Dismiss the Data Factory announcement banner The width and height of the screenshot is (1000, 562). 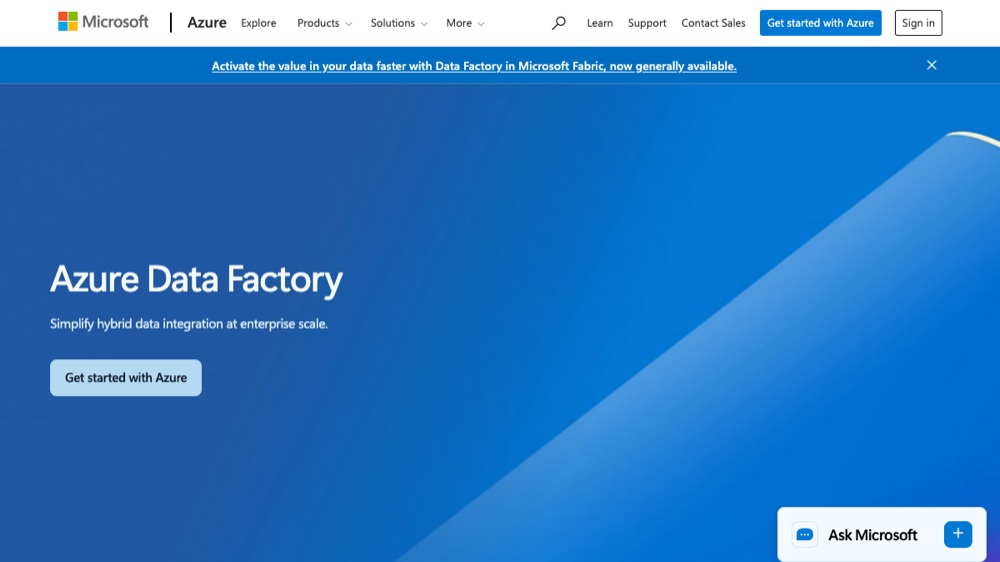coord(932,65)
